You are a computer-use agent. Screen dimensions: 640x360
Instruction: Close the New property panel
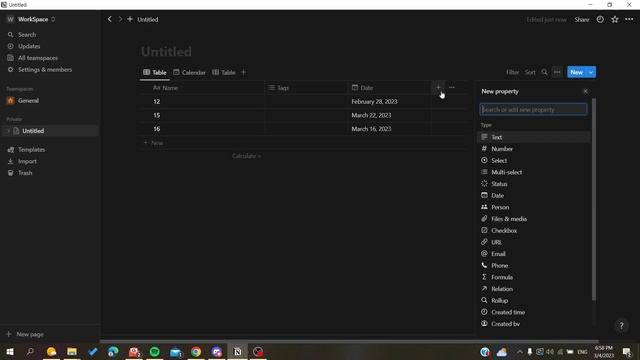point(585,91)
